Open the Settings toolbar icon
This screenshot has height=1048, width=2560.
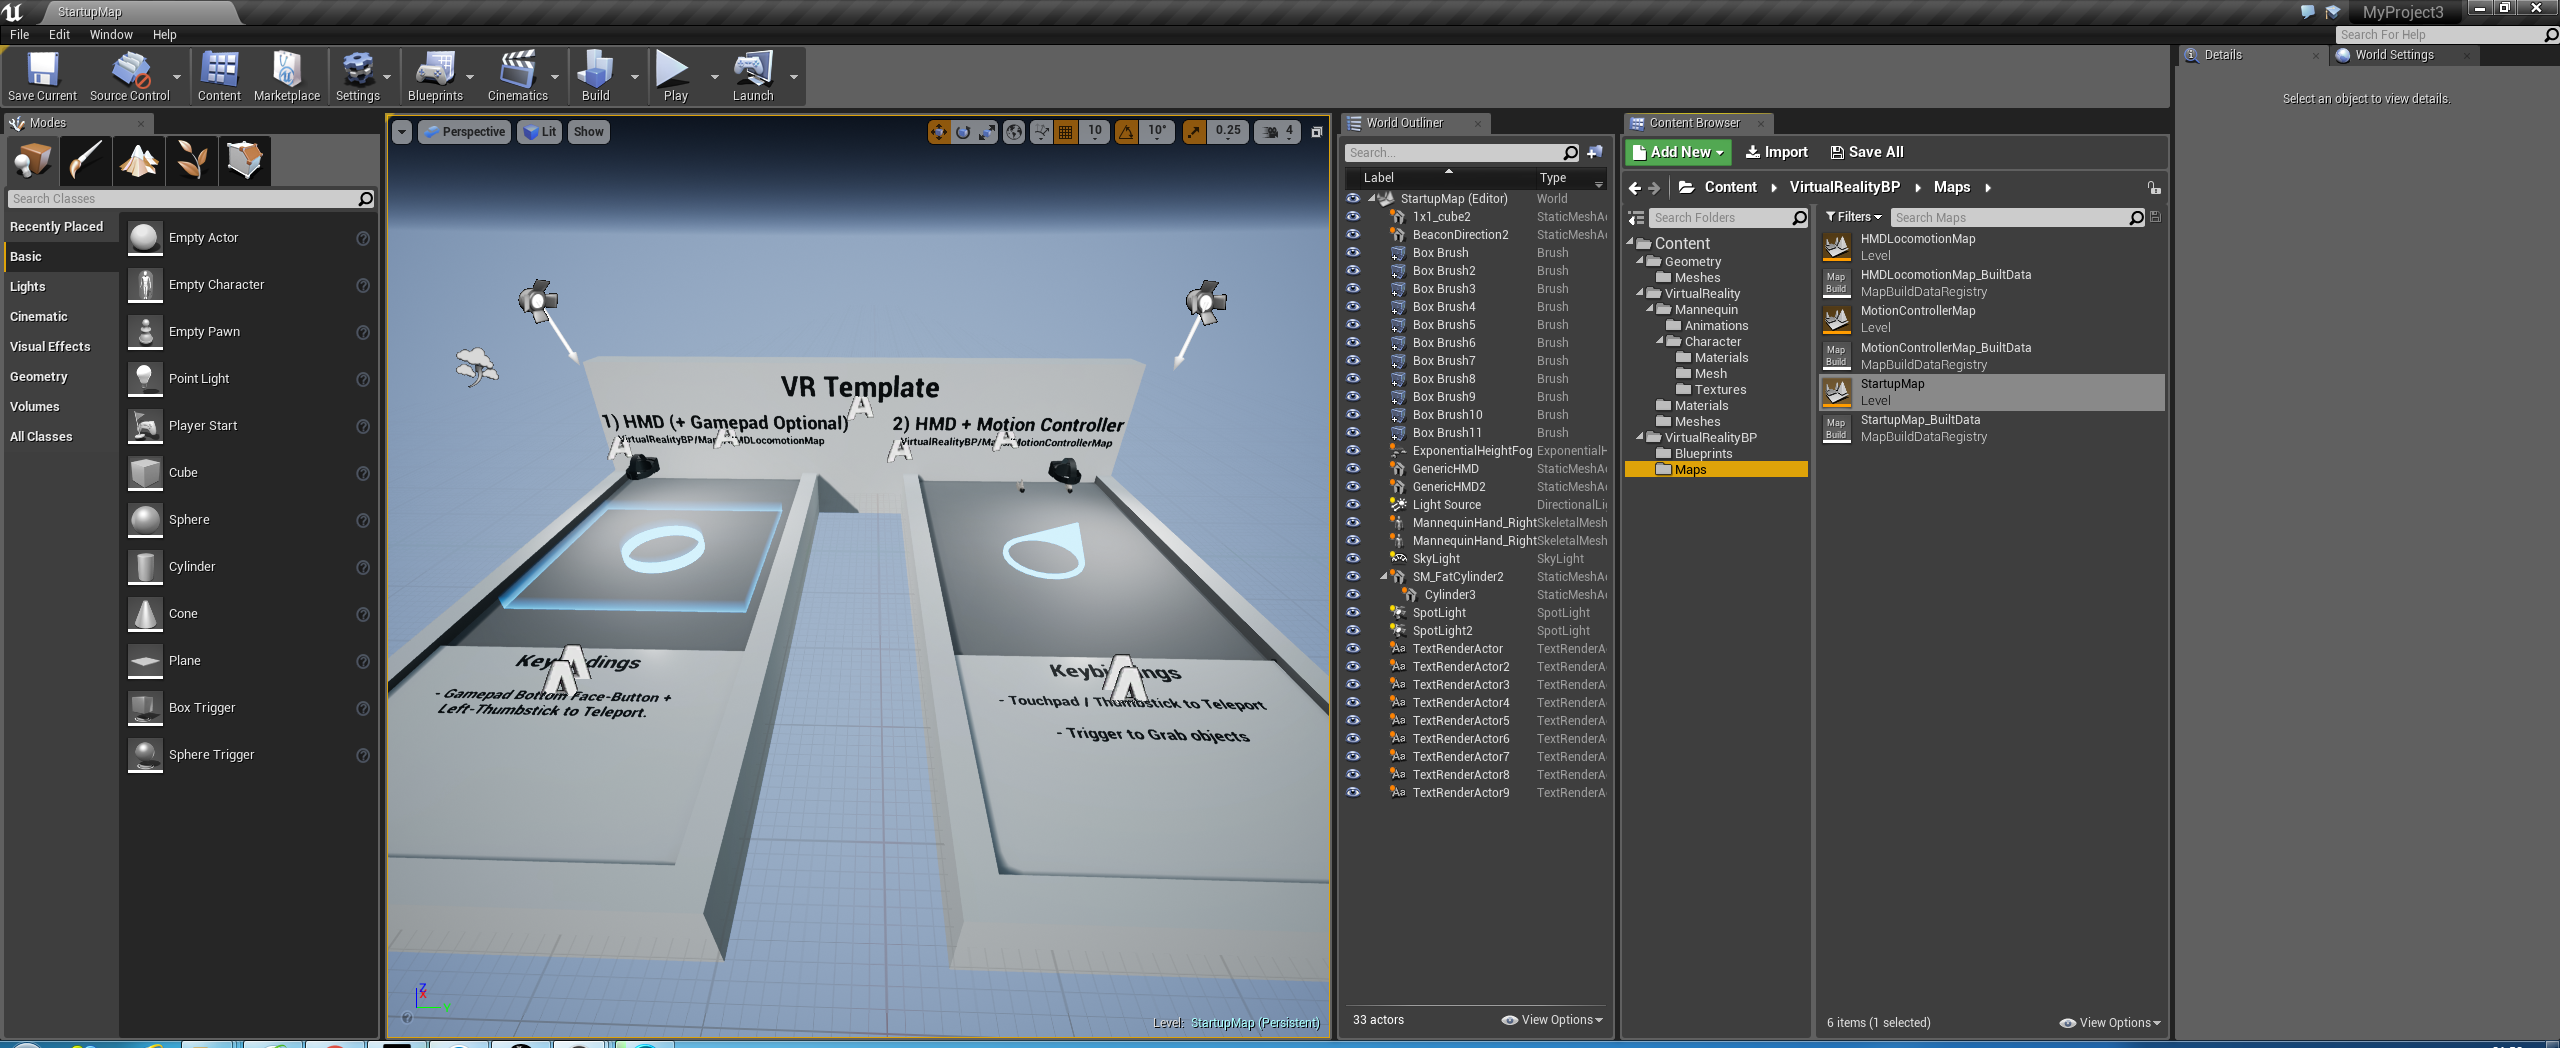[357, 76]
